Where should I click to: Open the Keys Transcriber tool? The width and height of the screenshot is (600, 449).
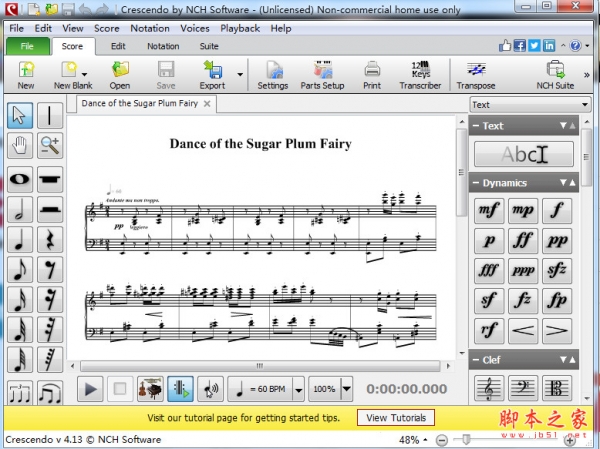(420, 75)
